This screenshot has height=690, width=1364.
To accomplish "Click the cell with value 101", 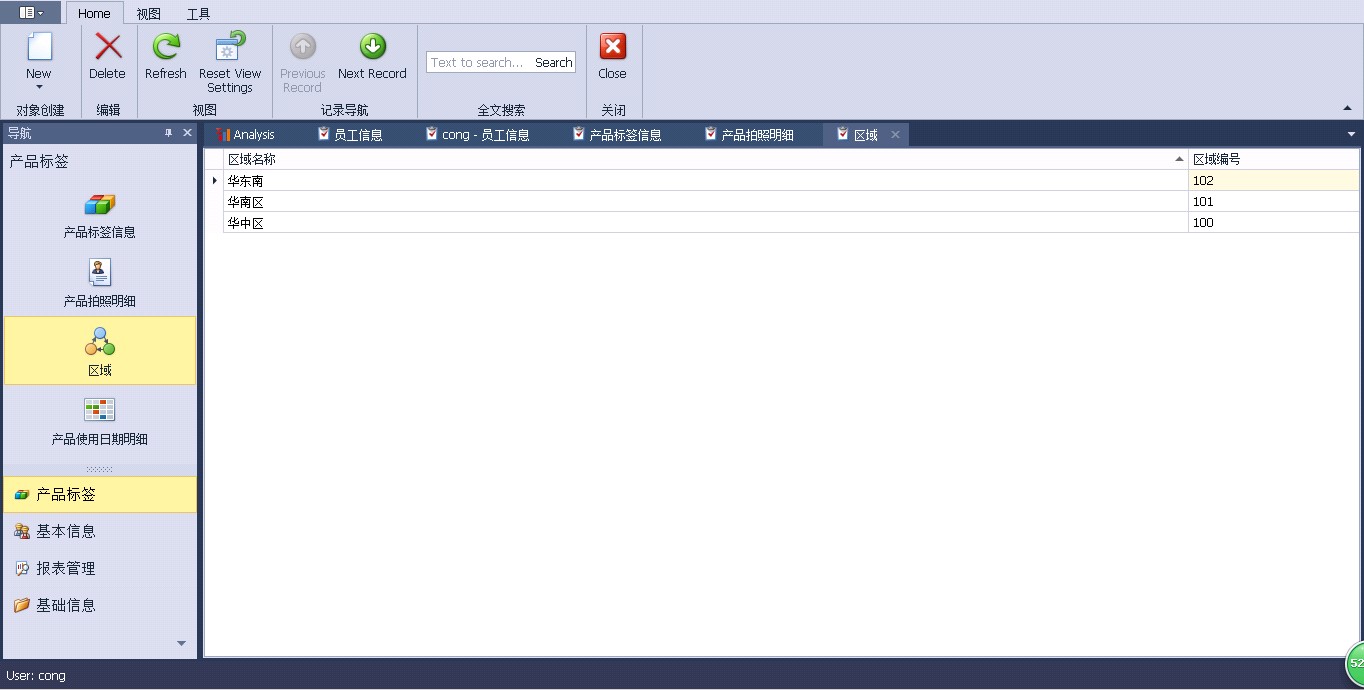I will point(1274,202).
